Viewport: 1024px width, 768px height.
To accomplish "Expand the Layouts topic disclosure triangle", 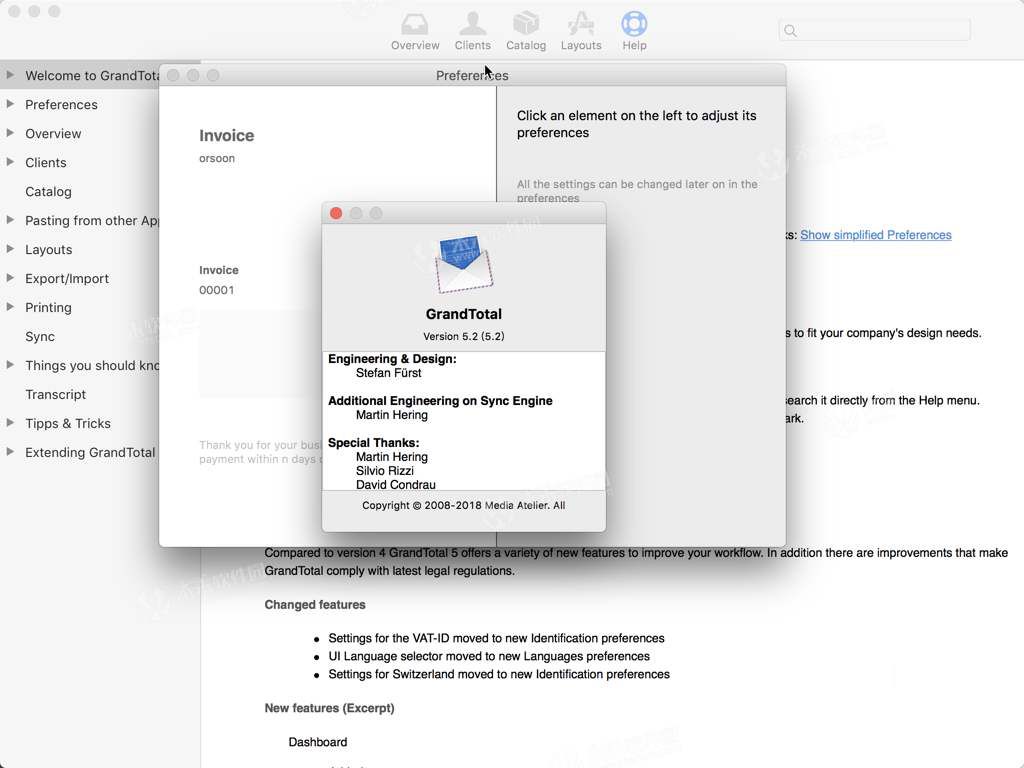I will click(10, 249).
